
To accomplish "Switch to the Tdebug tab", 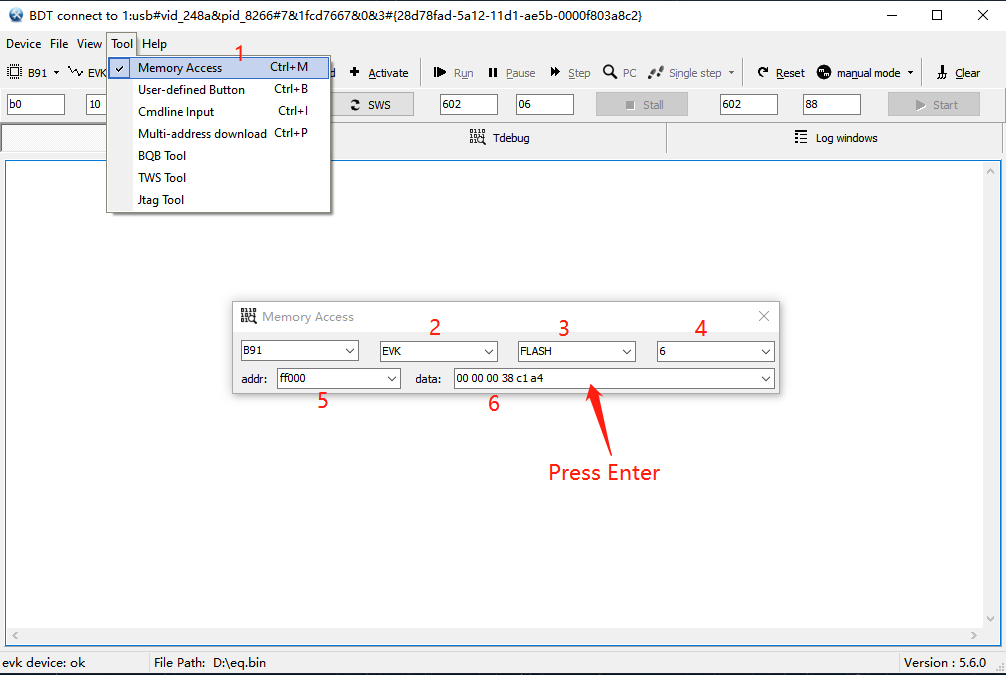I will point(499,138).
